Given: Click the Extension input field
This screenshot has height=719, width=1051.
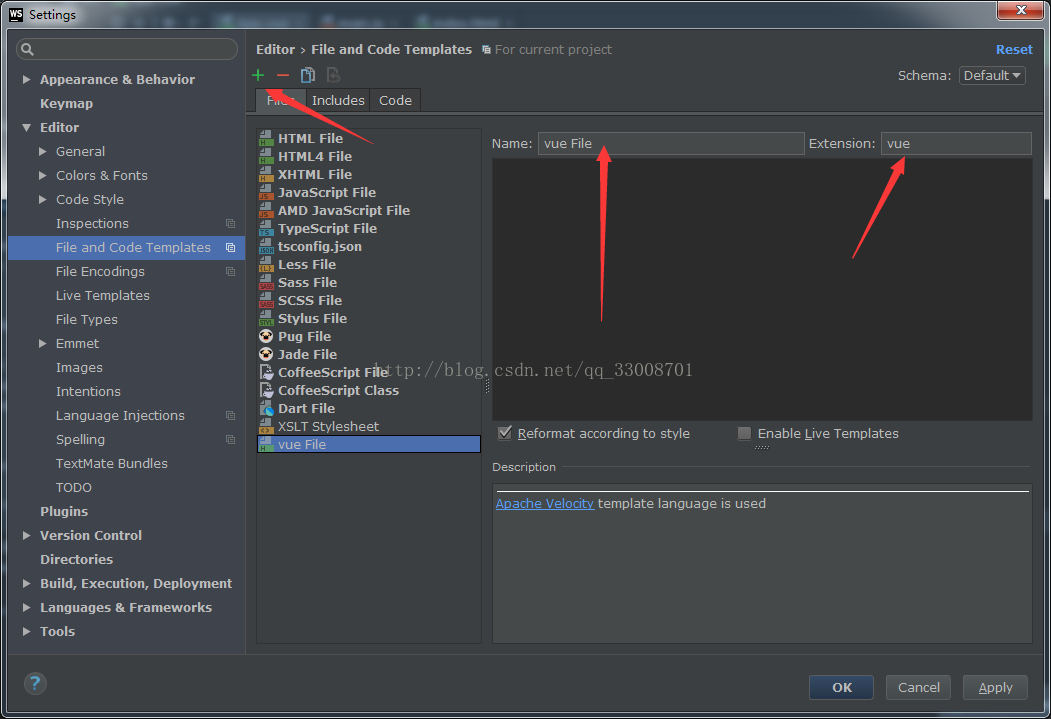Looking at the screenshot, I should pos(956,143).
